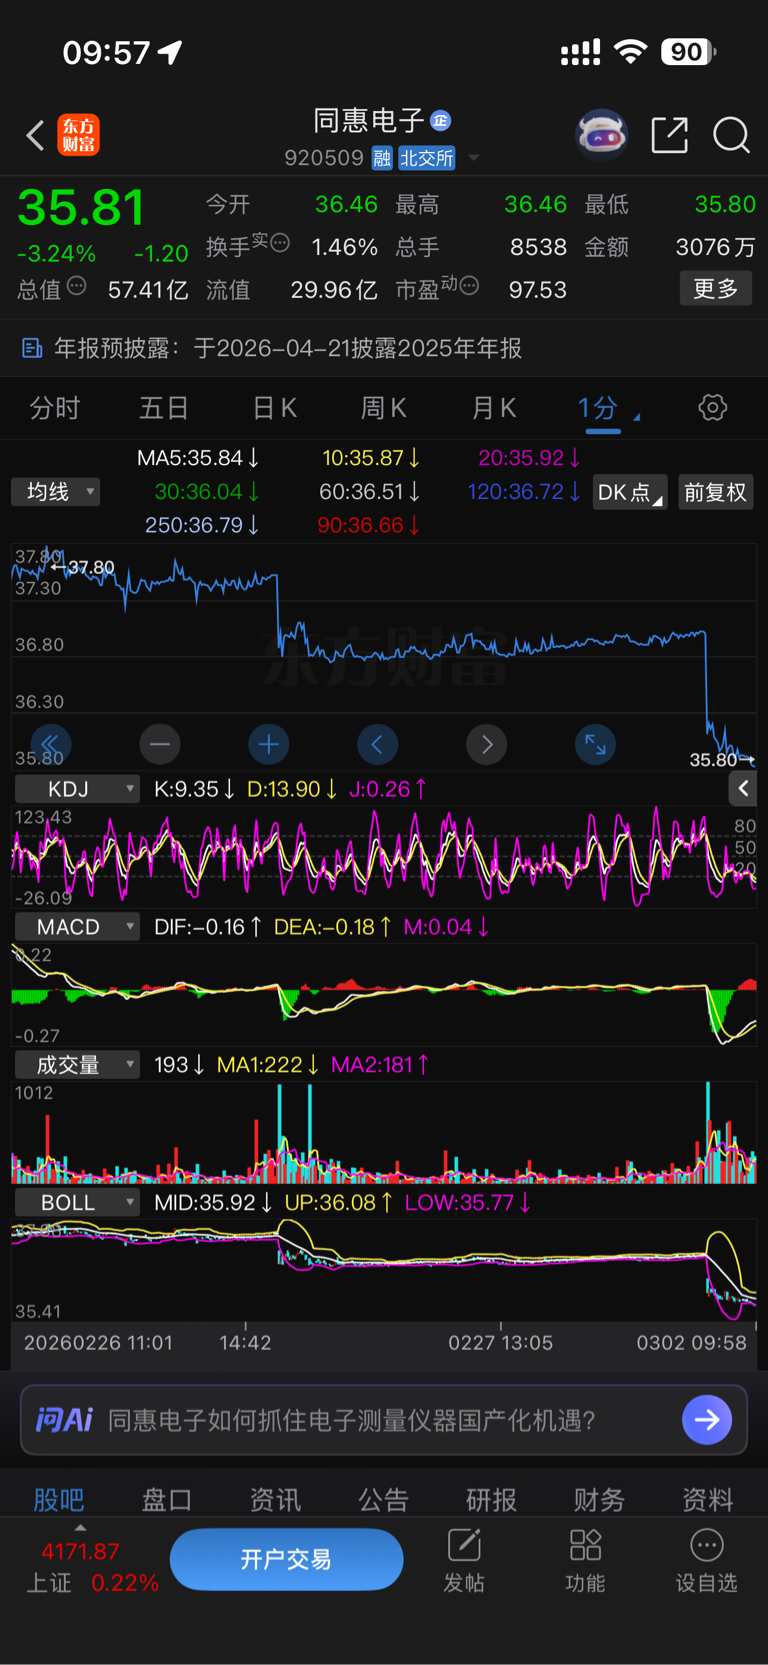Go back with the left arrow
768x1665 pixels.
coord(35,135)
